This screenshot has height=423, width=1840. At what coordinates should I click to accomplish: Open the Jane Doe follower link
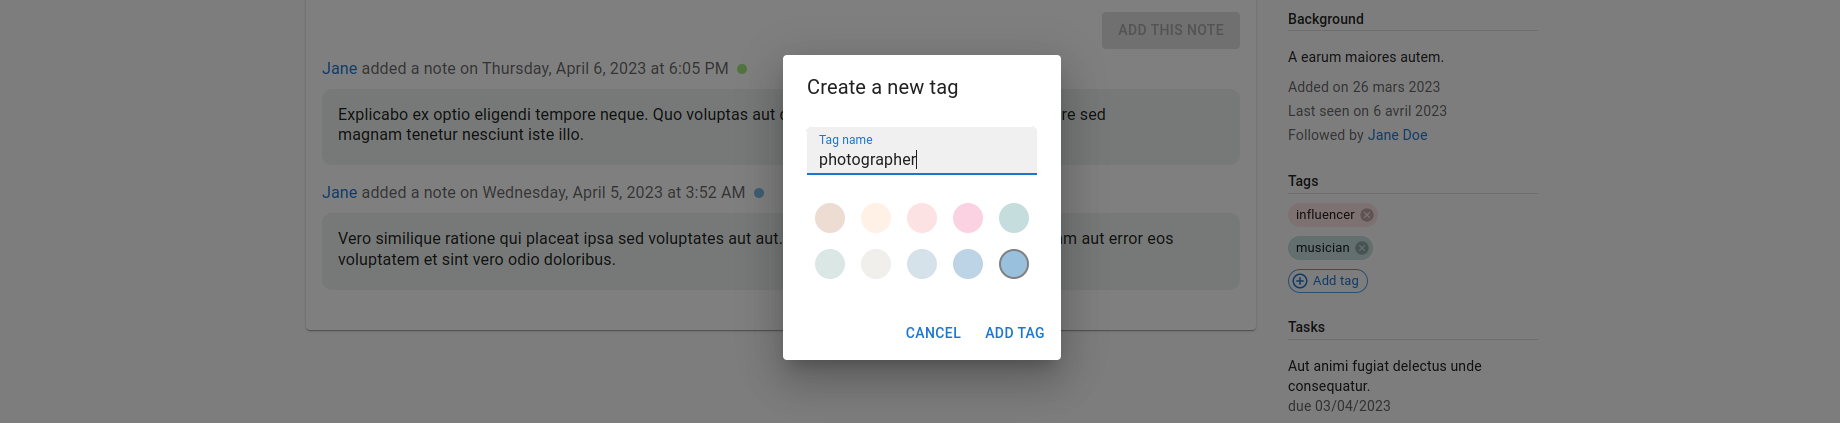point(1397,135)
